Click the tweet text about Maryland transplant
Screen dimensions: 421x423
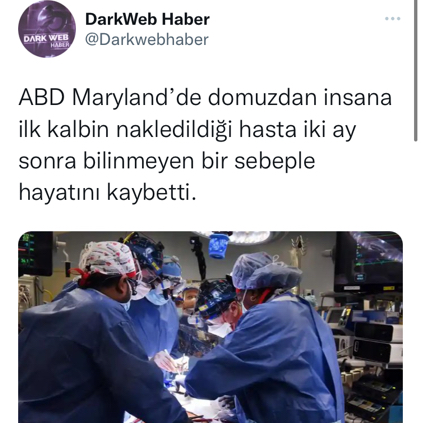pos(205,145)
